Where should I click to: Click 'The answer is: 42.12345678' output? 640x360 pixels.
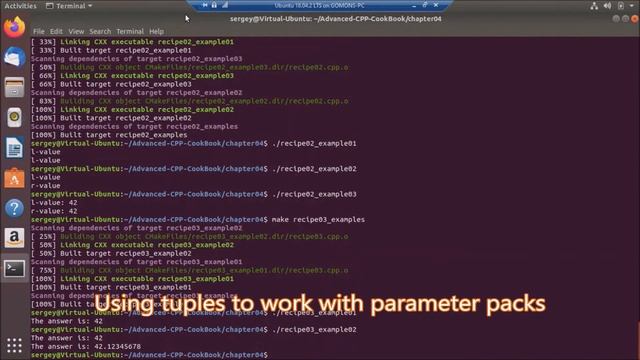(x=86, y=347)
